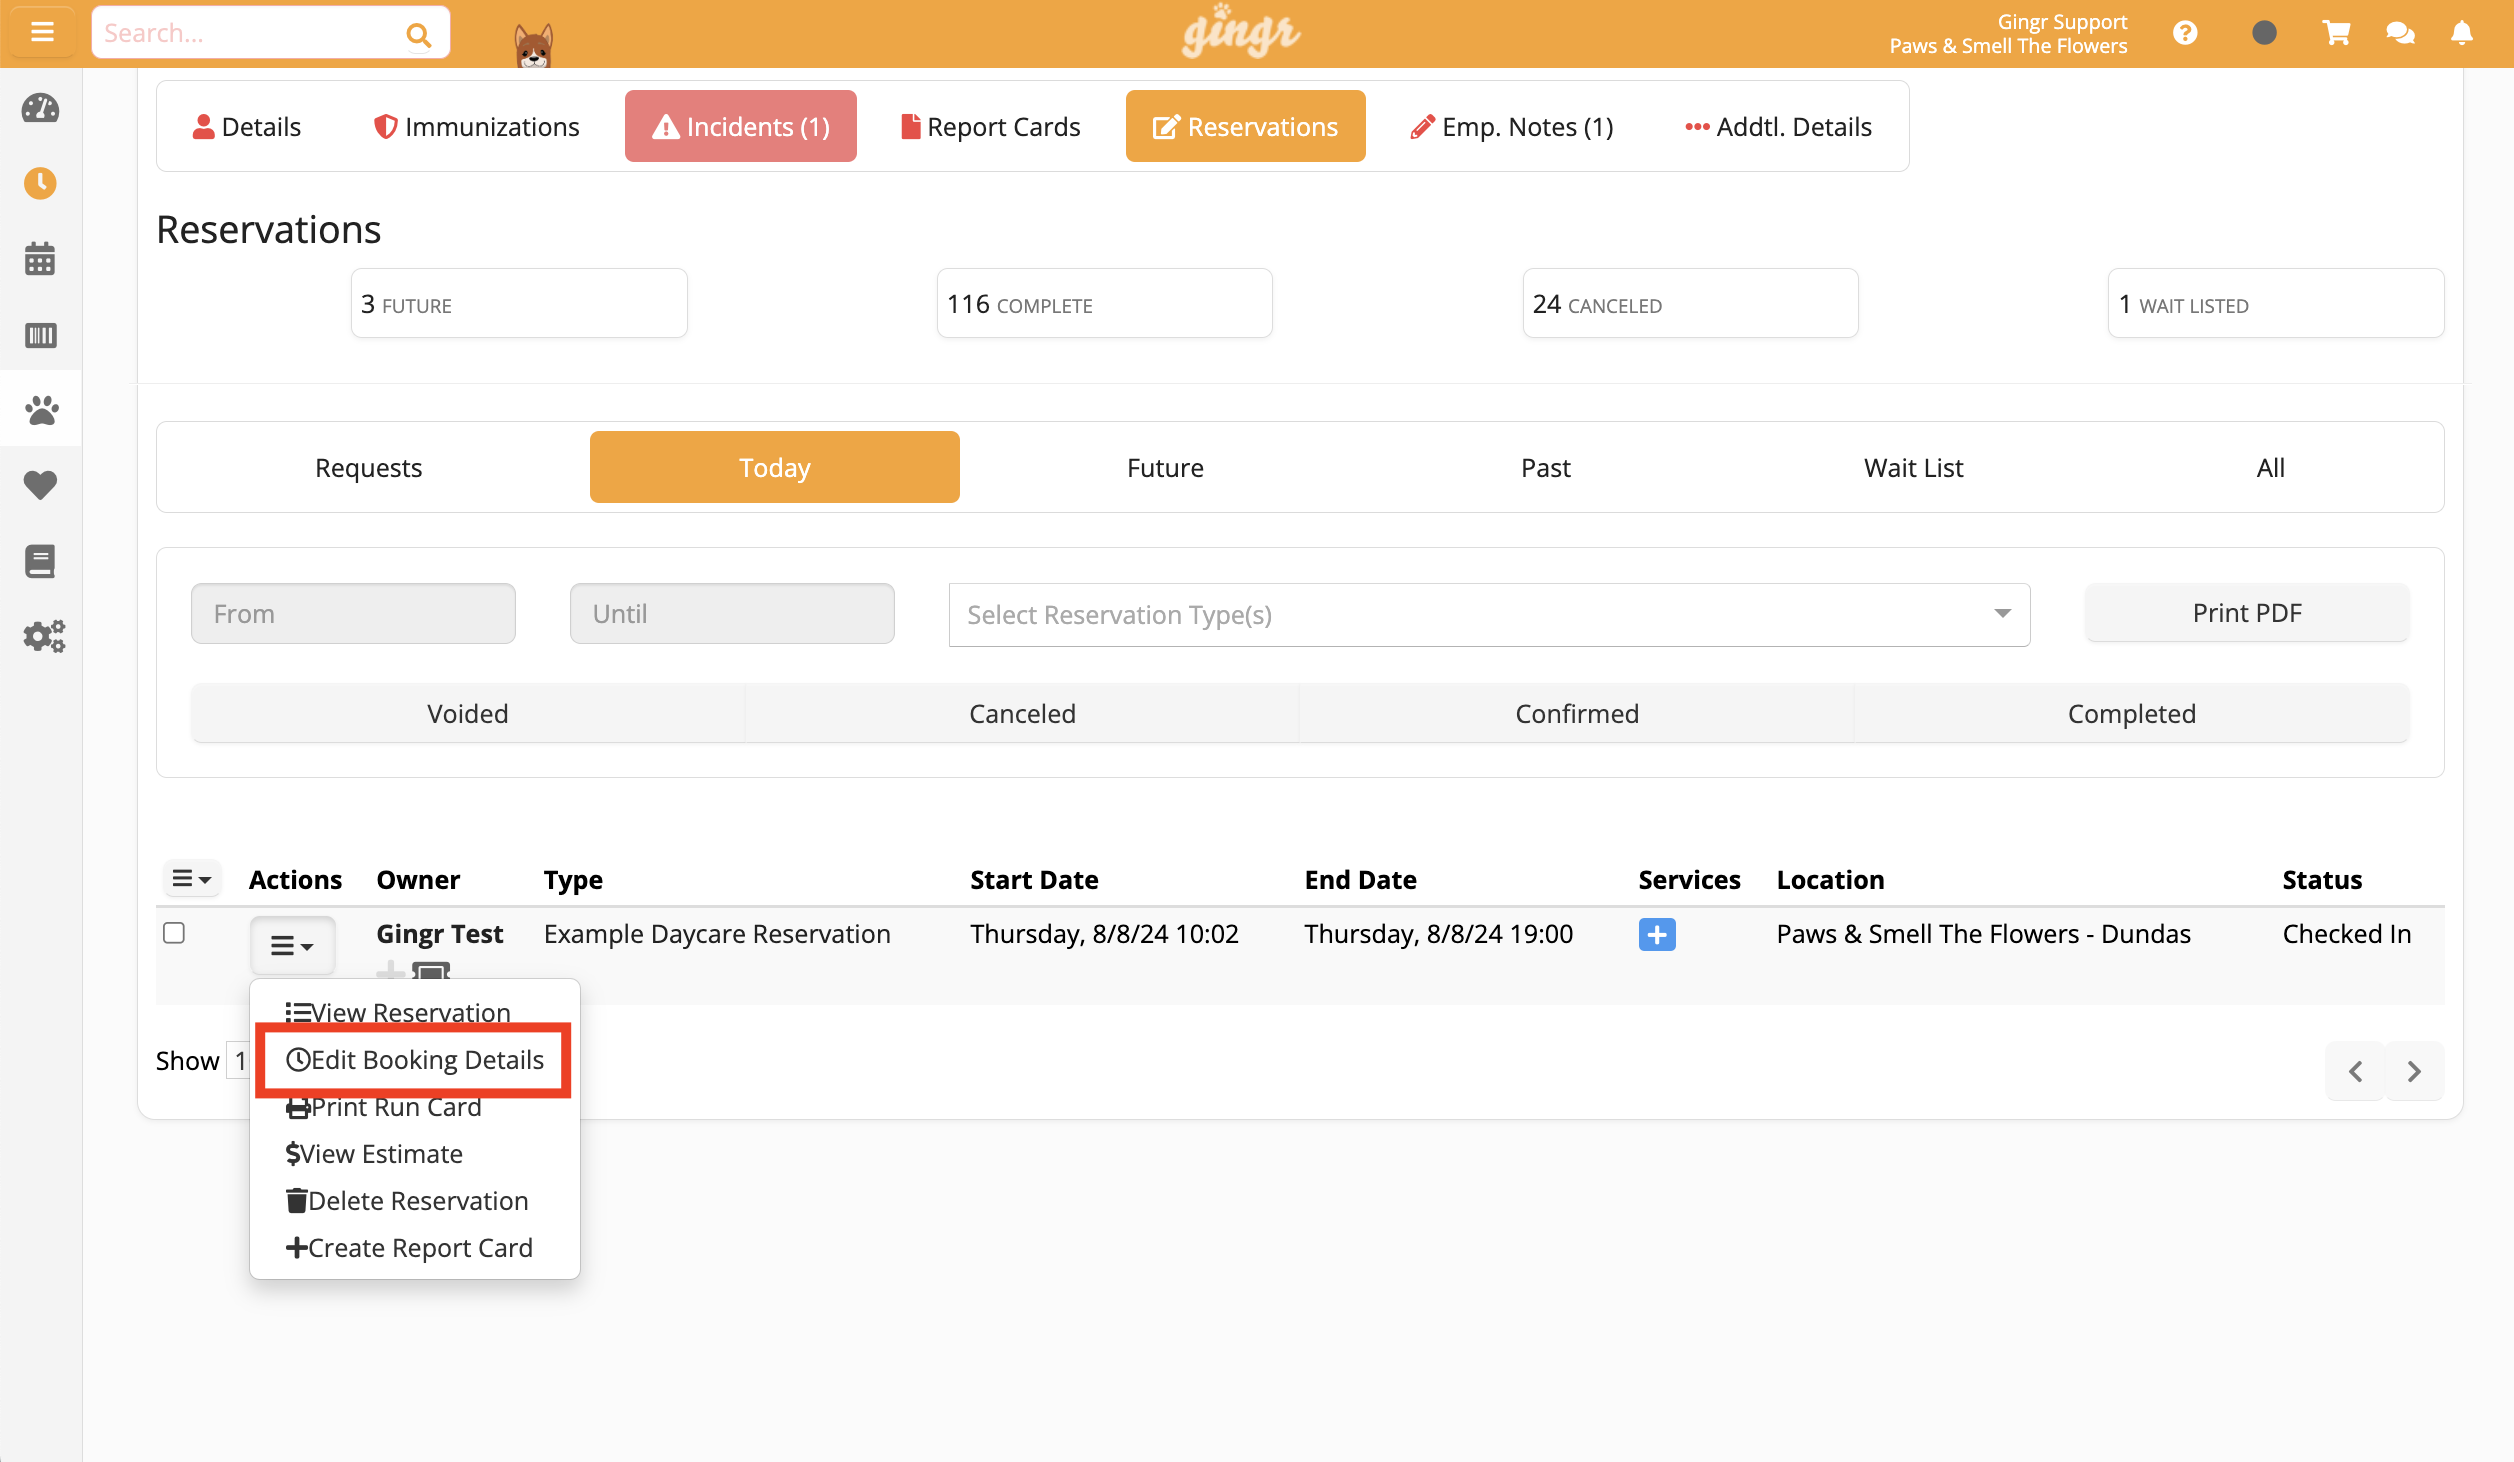This screenshot has height=1462, width=2514.
Task: Open the Actions dropdown on the reservation row
Action: [292, 945]
